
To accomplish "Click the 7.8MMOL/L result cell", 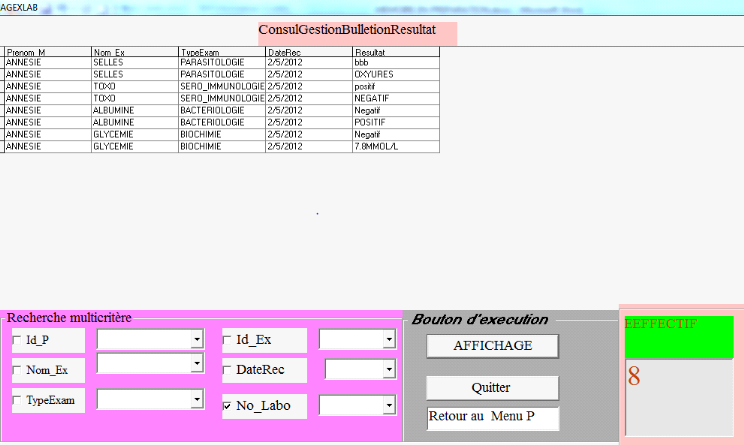I will (395, 146).
